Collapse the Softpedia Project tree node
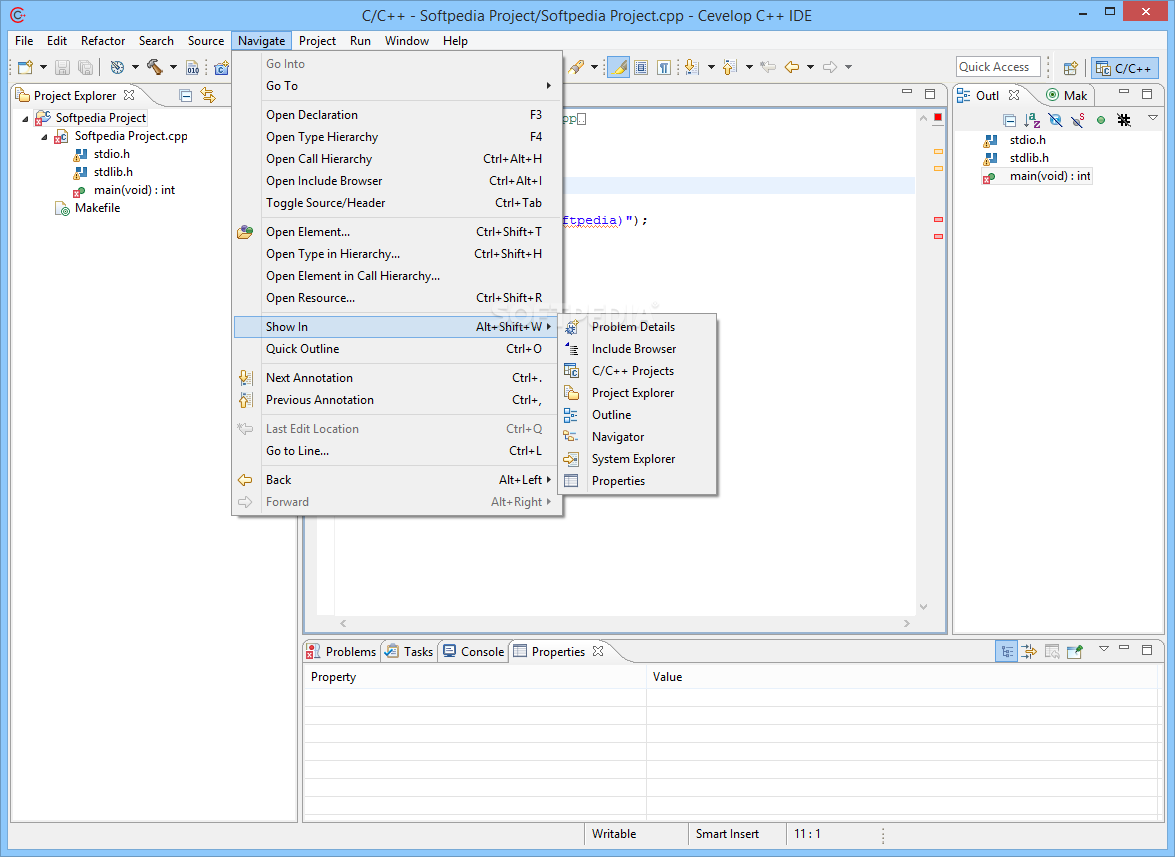Screen dimensions: 1175x857 [x=25, y=118]
